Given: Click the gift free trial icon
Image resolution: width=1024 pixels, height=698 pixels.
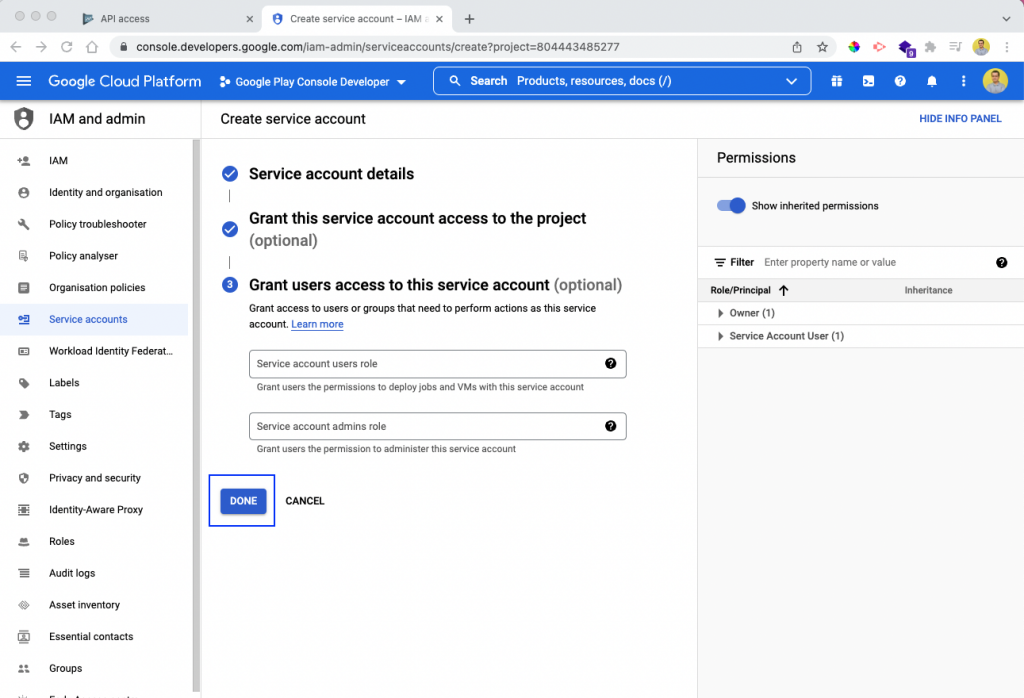Looking at the screenshot, I should (x=837, y=81).
